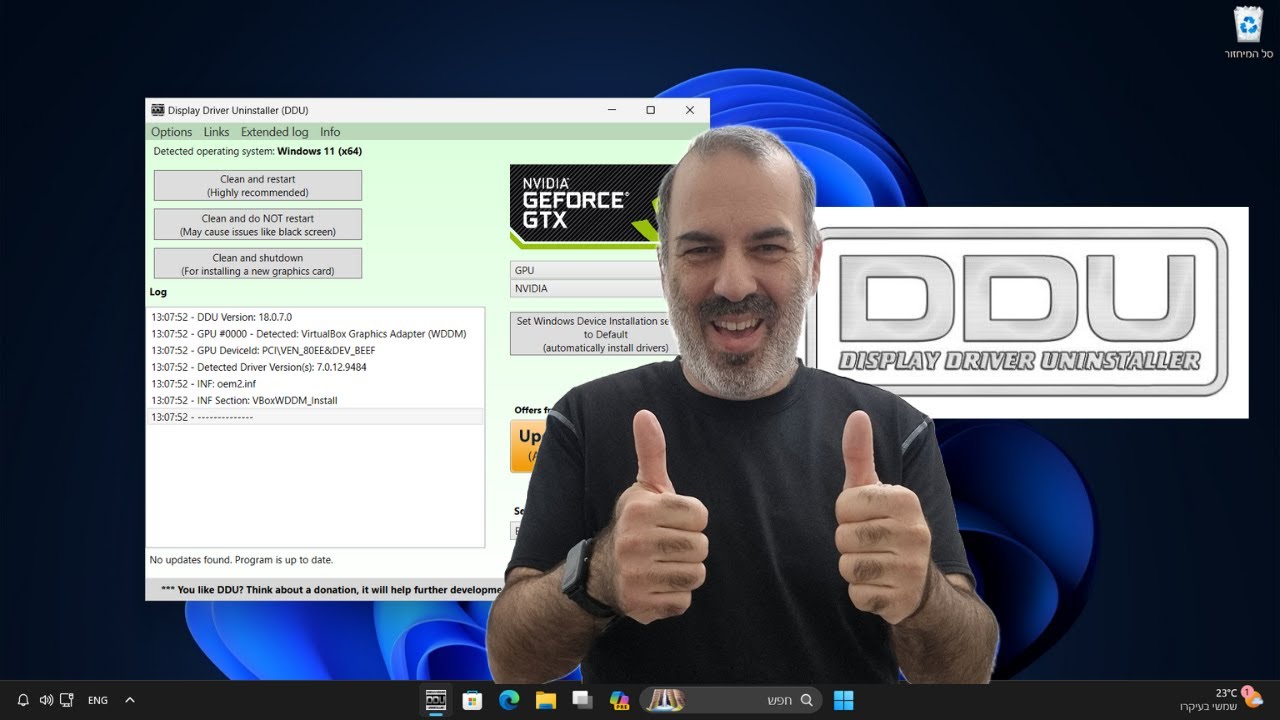The width and height of the screenshot is (1280, 720).
Task: Select log line INF Section: VBoxWDDM_Install
Action: point(315,400)
